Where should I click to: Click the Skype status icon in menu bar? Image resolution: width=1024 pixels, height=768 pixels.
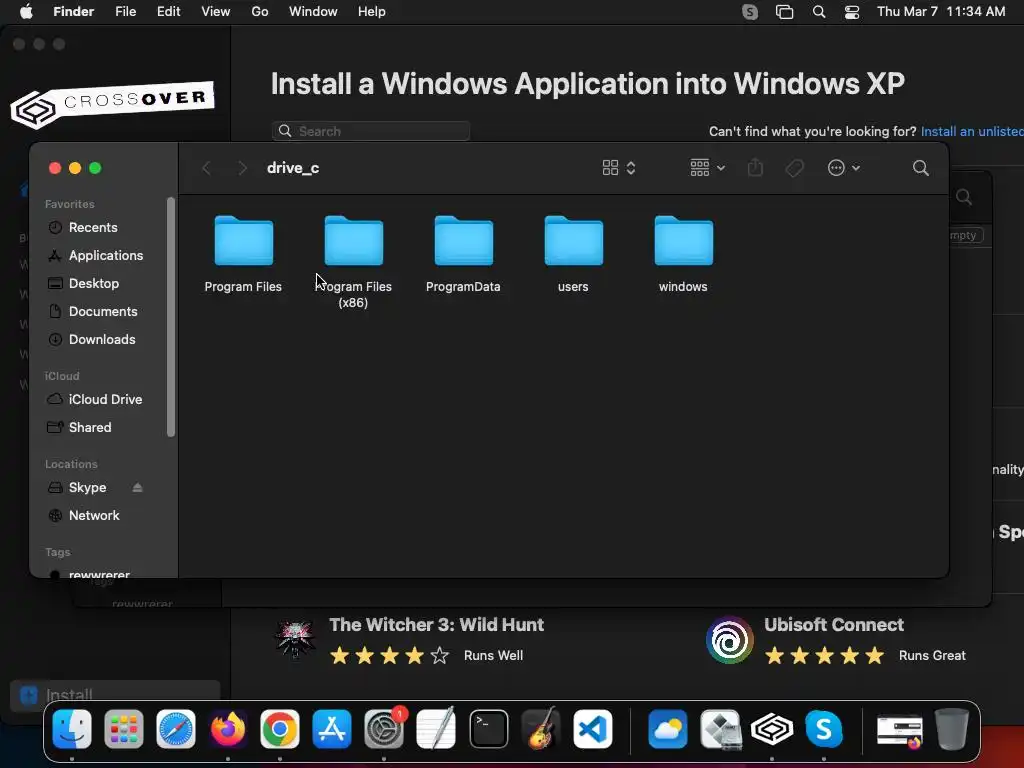(x=750, y=12)
